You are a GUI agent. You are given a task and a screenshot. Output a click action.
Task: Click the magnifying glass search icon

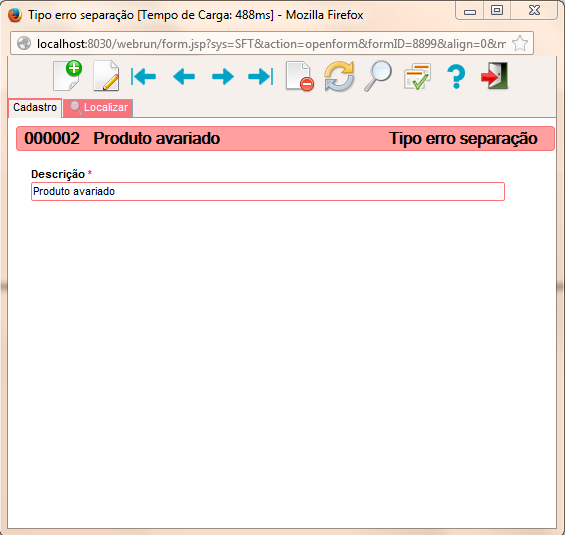point(378,76)
